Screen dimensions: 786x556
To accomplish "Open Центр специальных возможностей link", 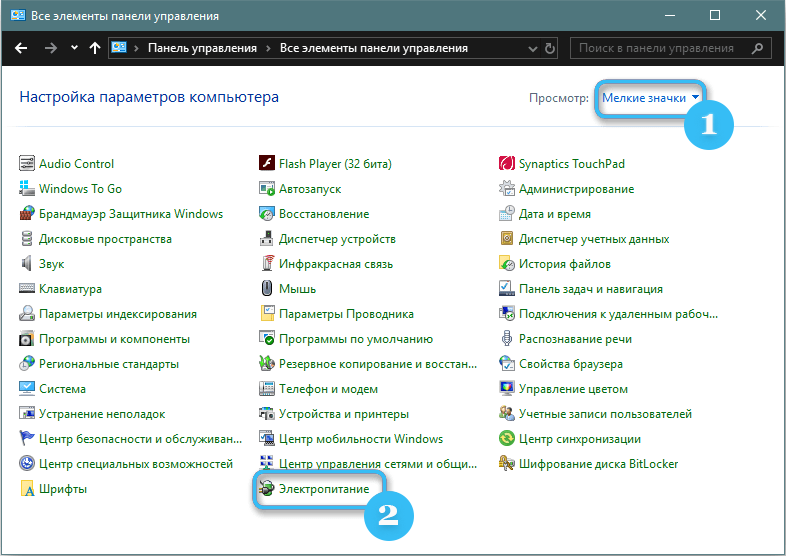I will pyautogui.click(x=136, y=464).
